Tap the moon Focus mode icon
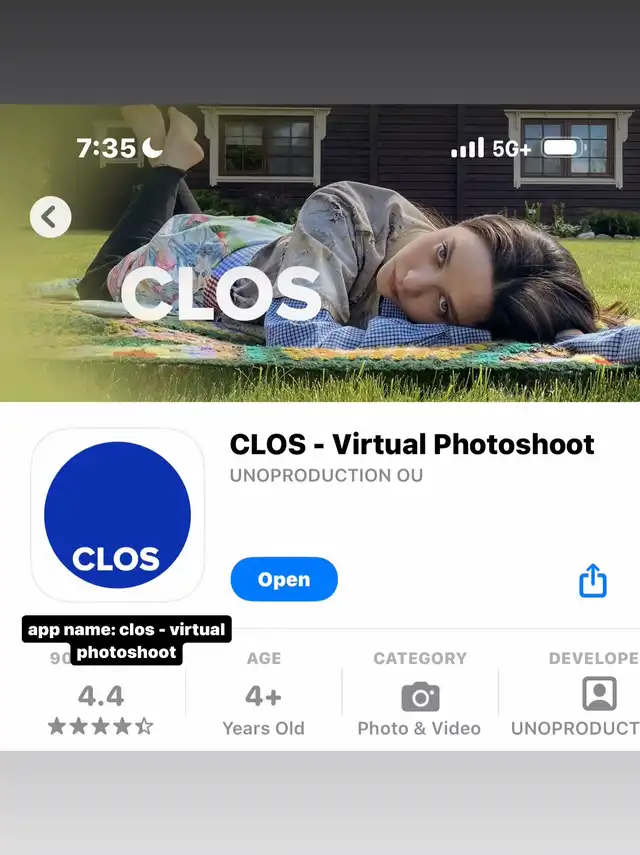 152,147
